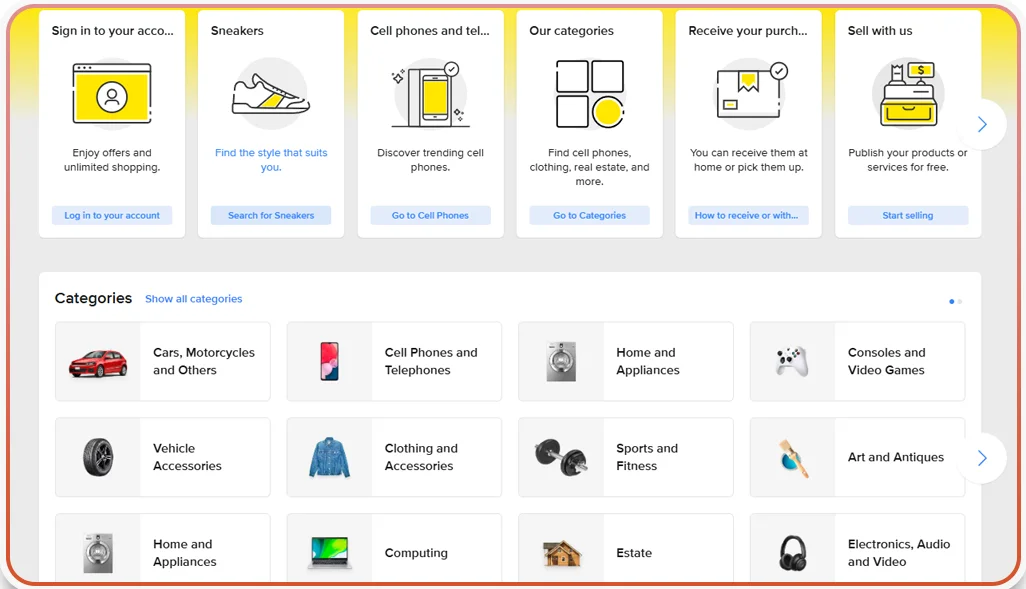
Task: Open next Categories page via right chevron
Action: coord(982,458)
